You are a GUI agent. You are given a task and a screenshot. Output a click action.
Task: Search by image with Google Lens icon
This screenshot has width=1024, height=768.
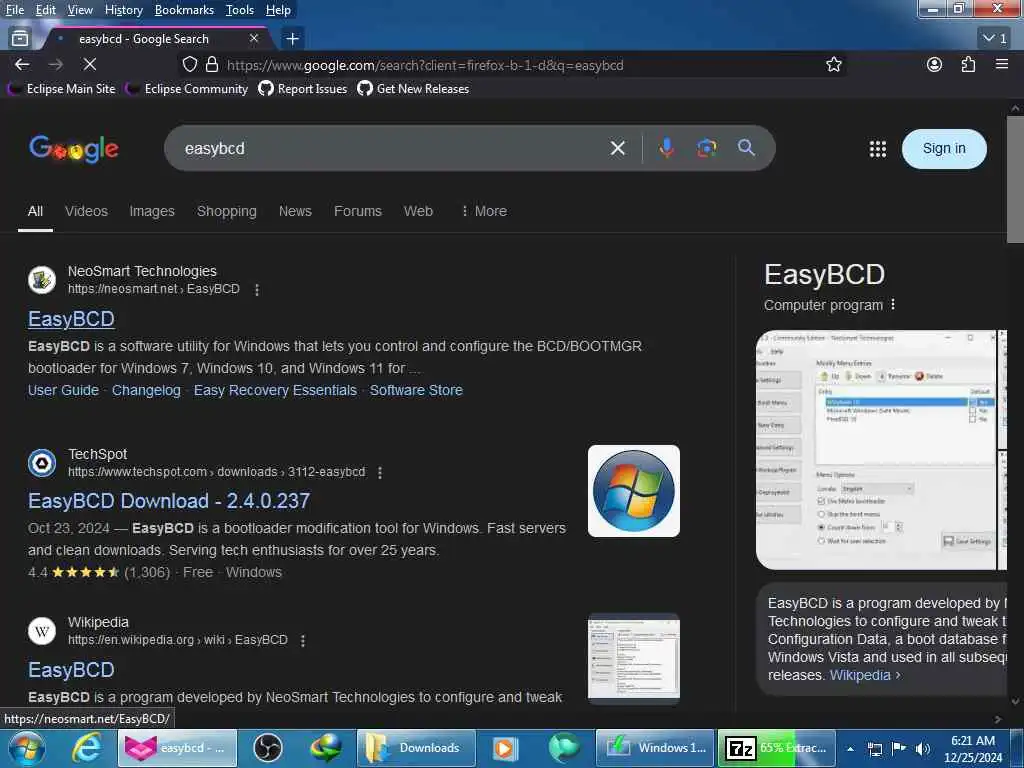point(706,148)
